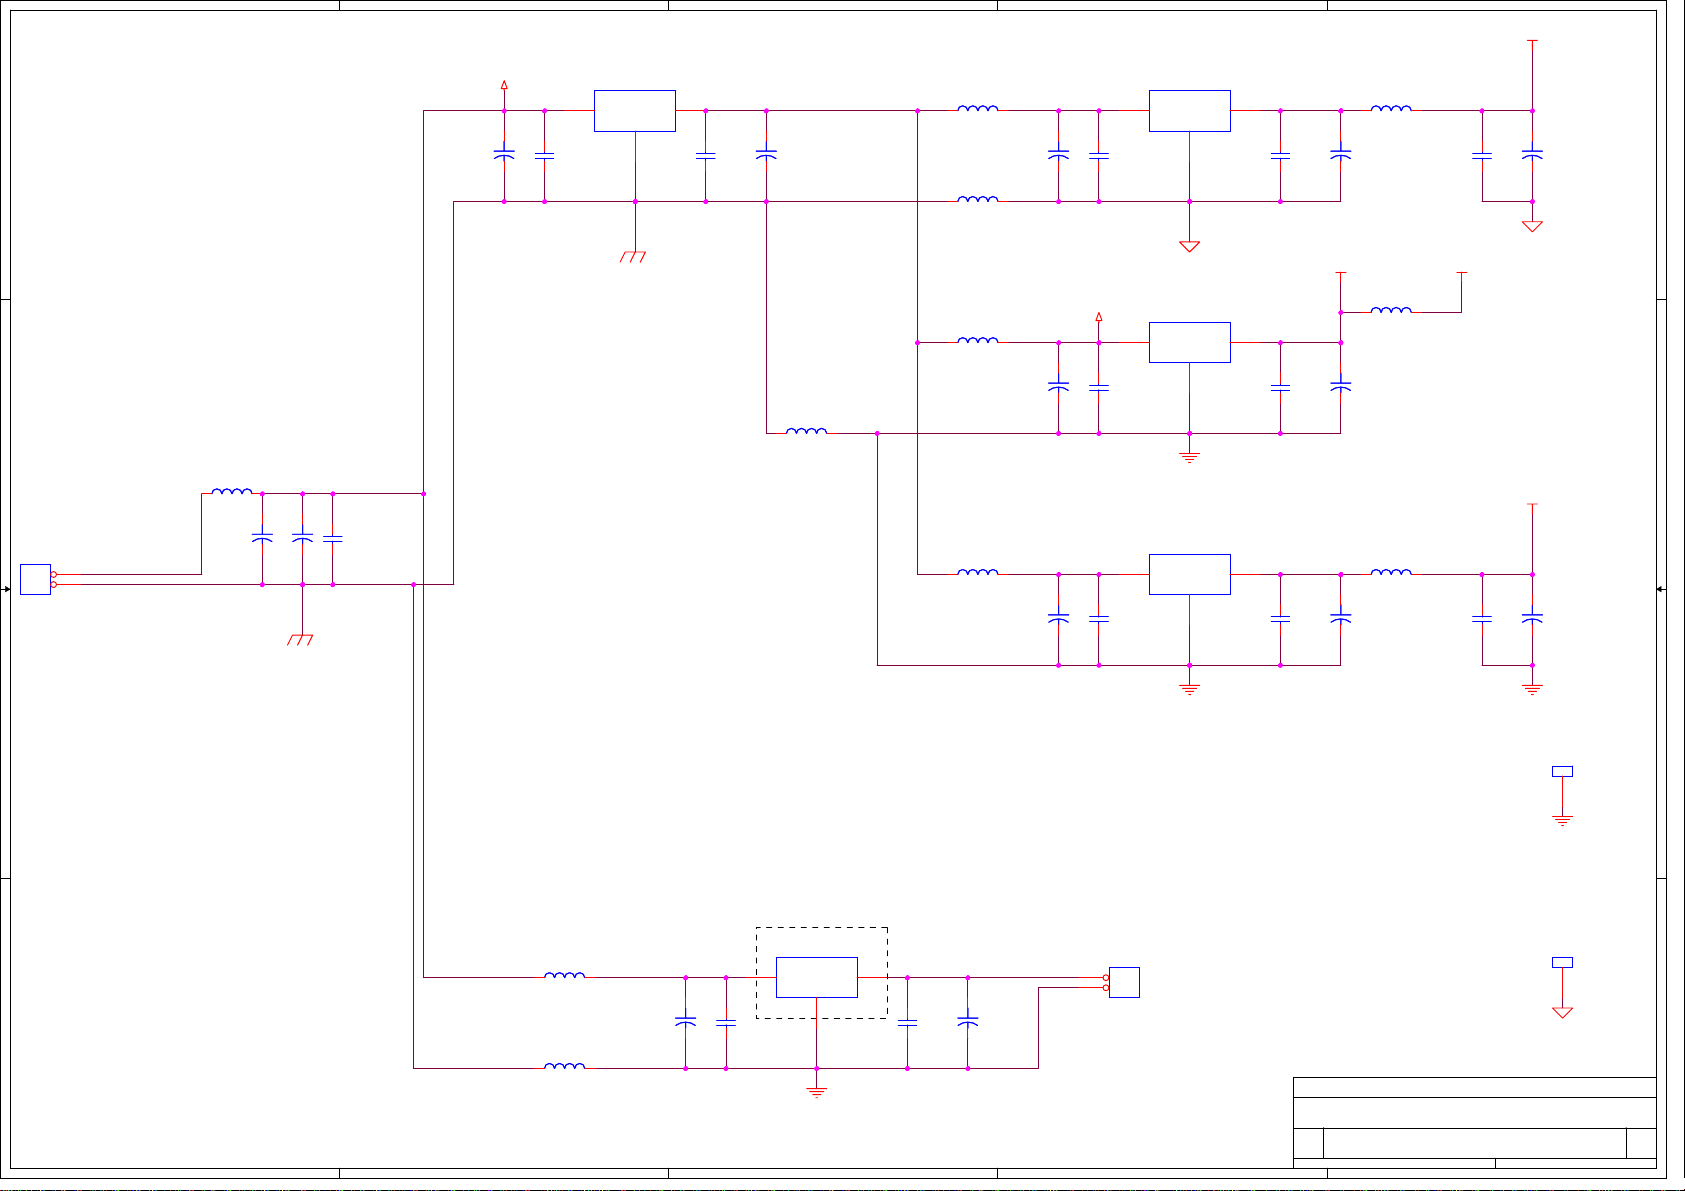Select the power arrow symbol above the top-left regulator input

point(504,85)
